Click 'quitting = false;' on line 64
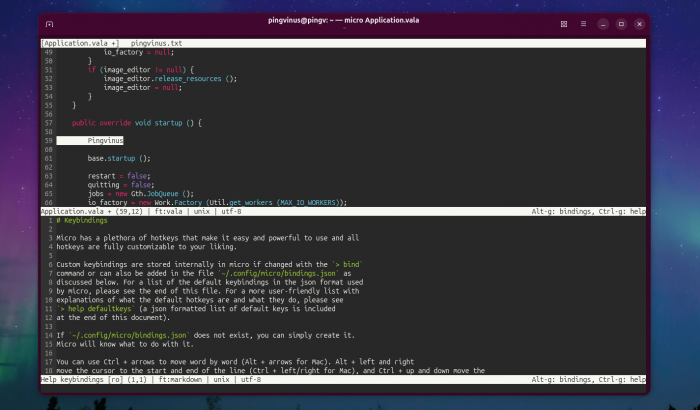 click(121, 185)
